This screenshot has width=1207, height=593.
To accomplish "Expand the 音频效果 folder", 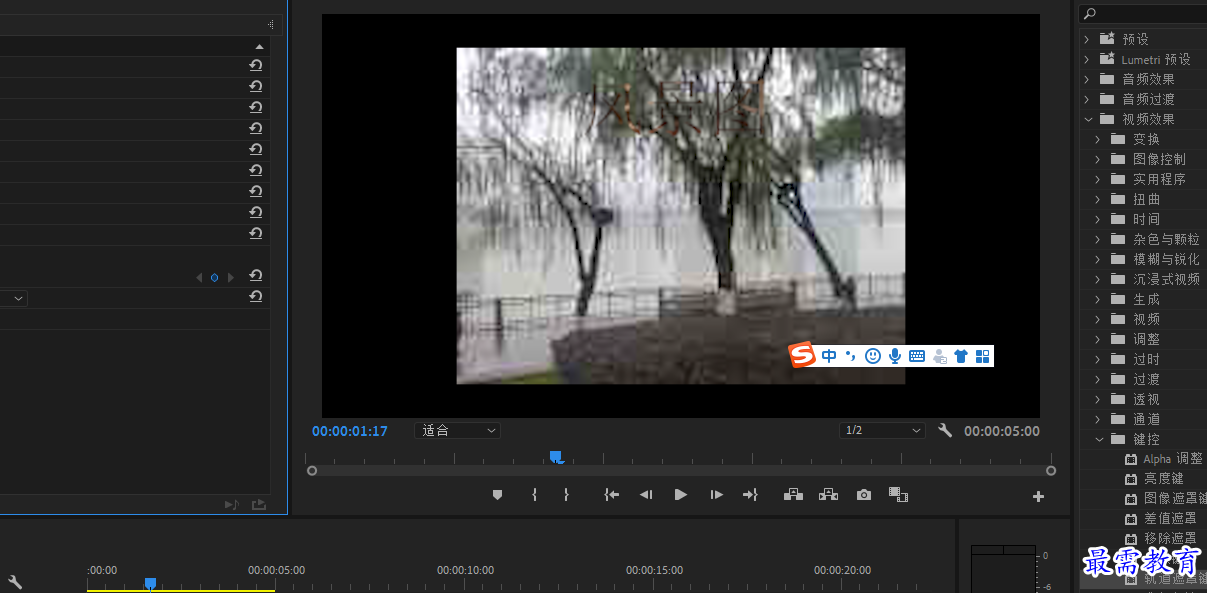I will tap(1087, 79).
